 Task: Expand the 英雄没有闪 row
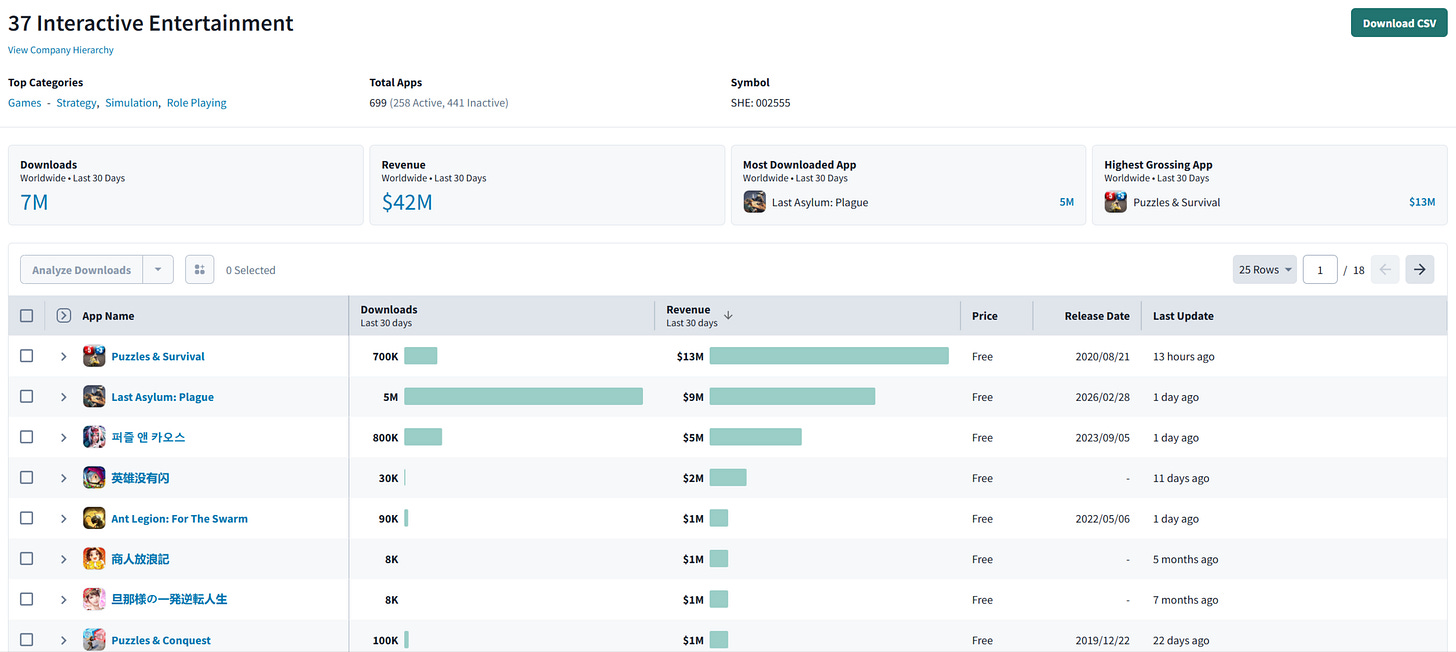(x=63, y=478)
